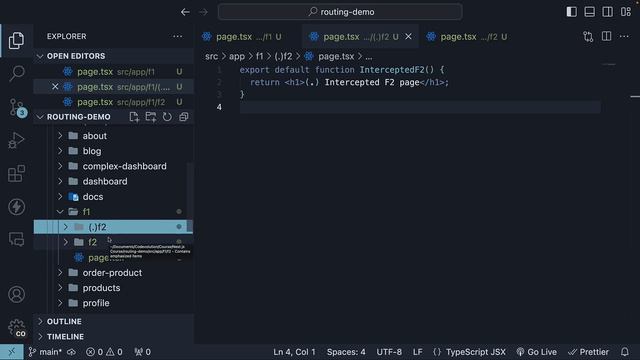Customize layout icon in title bar
Screen dimensions: 640x360
coord(626,12)
